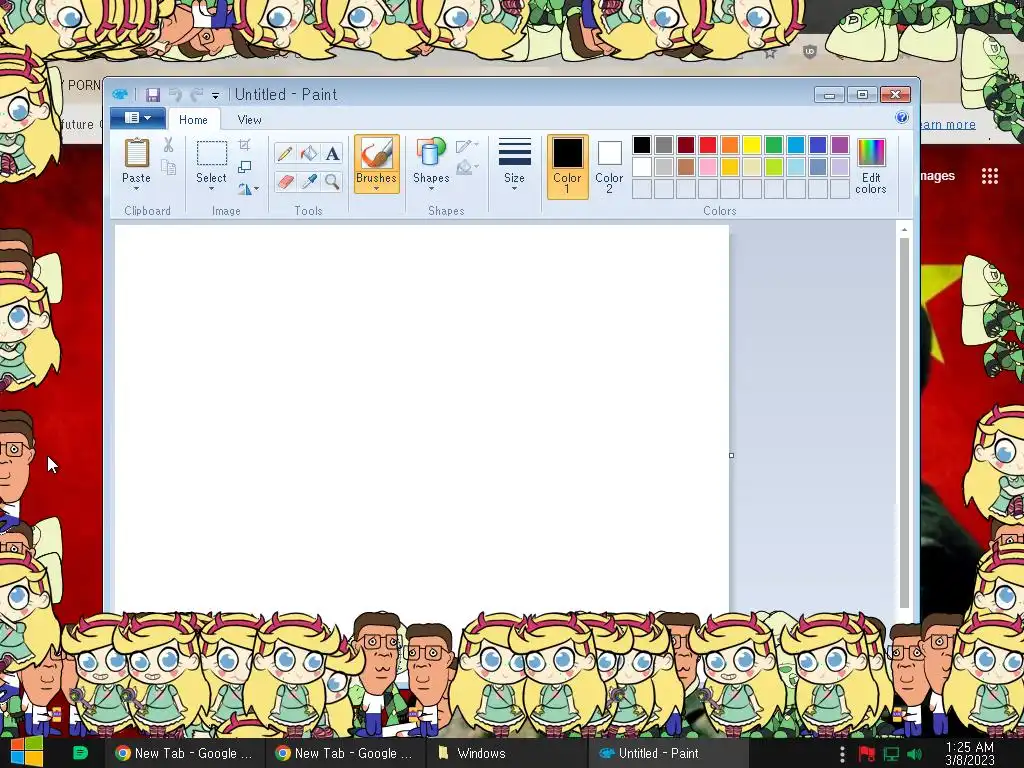Click the Shape fill icon

click(x=464, y=168)
